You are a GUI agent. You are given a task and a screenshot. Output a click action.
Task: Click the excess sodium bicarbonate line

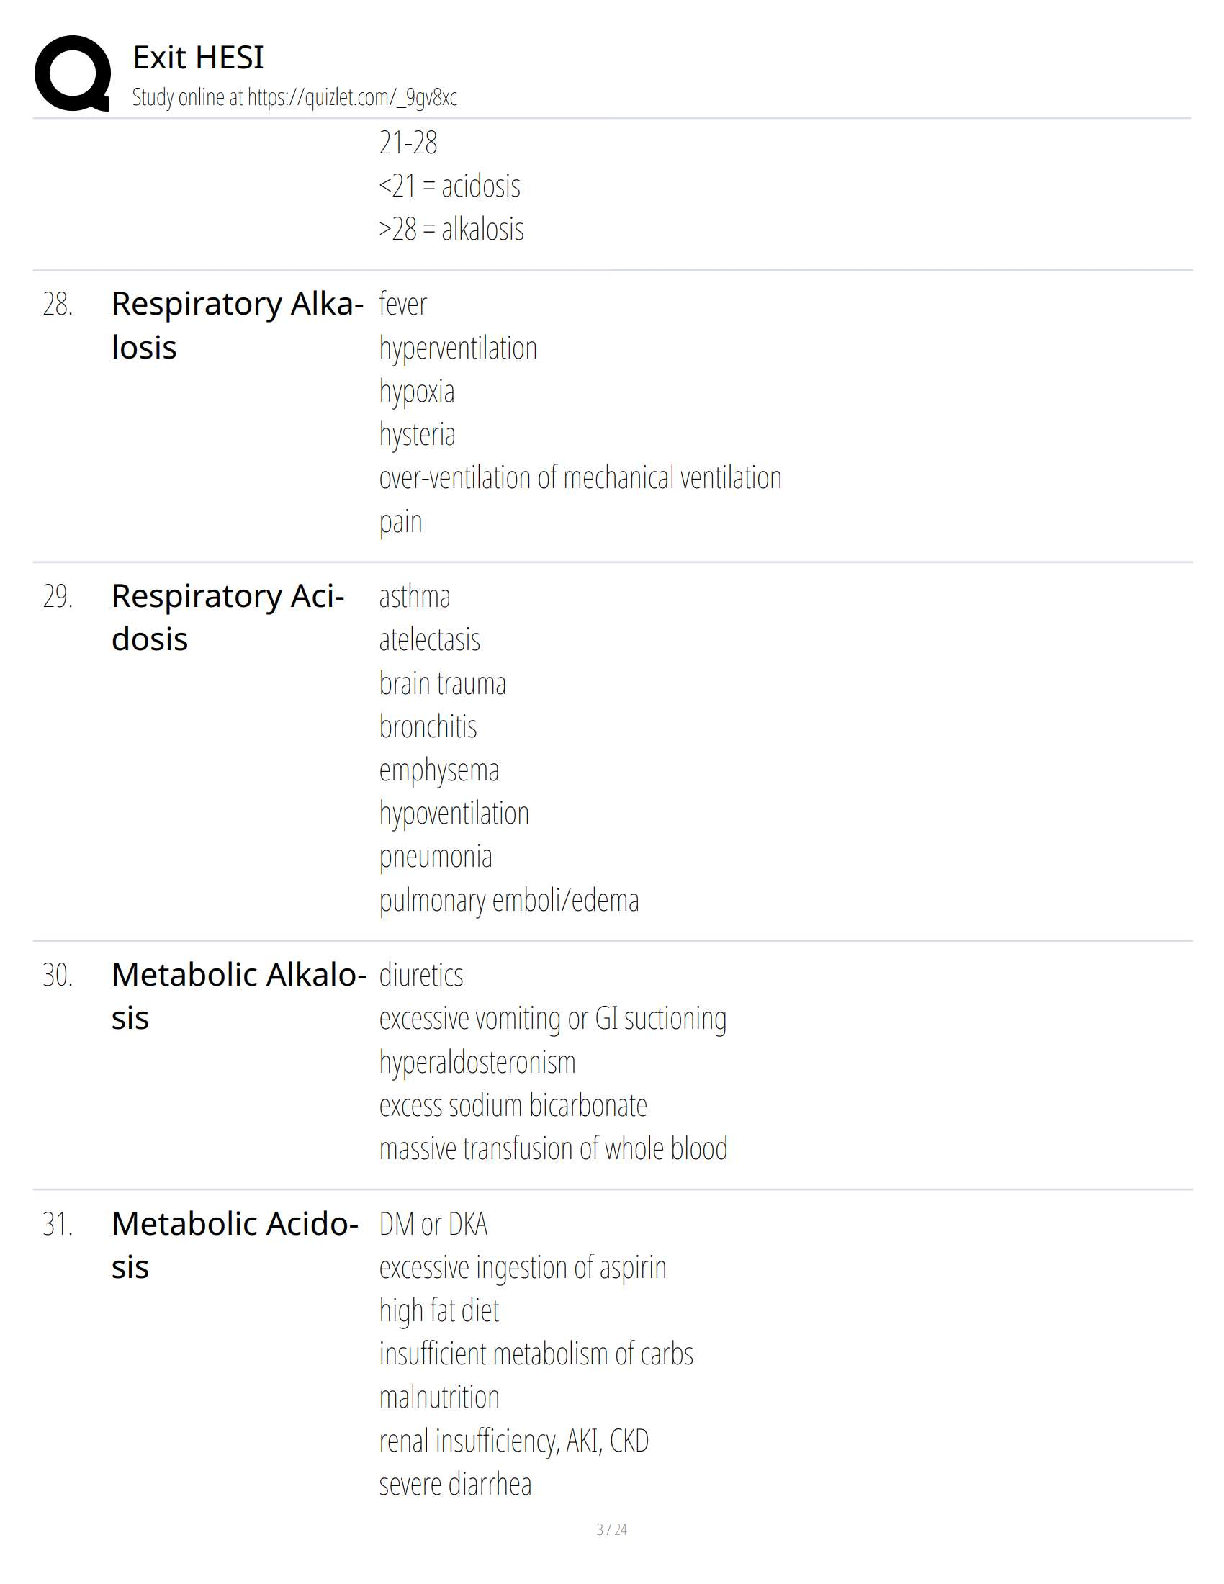click(513, 1106)
